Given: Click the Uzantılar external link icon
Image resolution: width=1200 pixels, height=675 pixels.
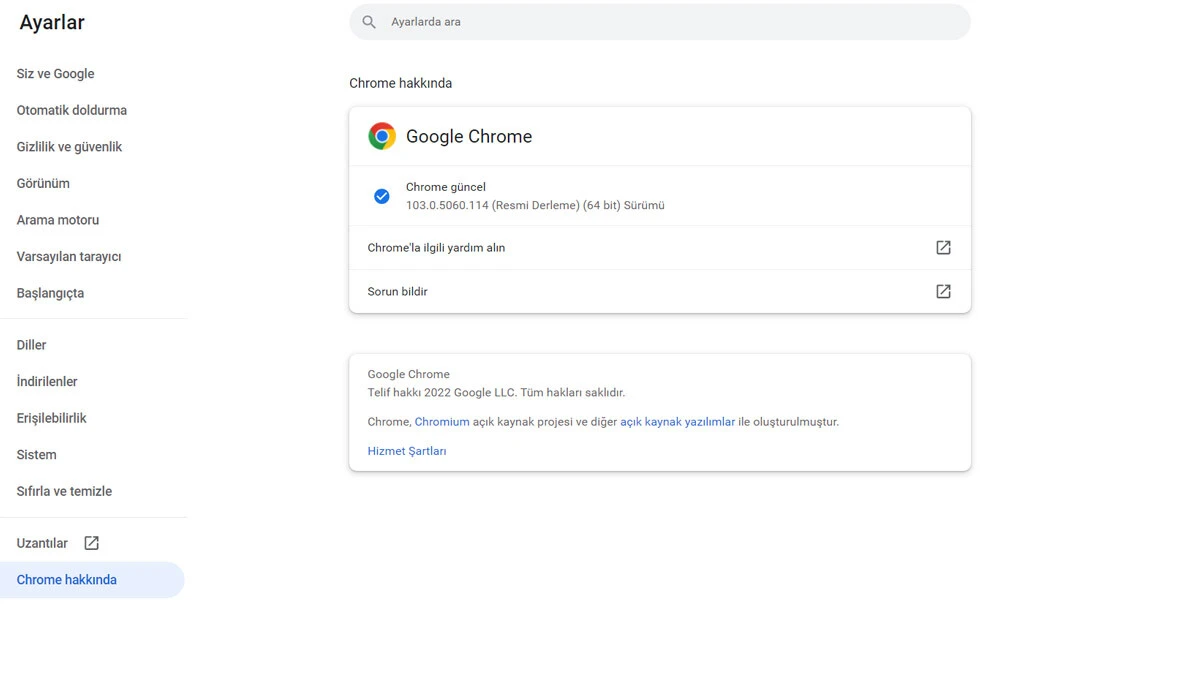Looking at the screenshot, I should (90, 542).
